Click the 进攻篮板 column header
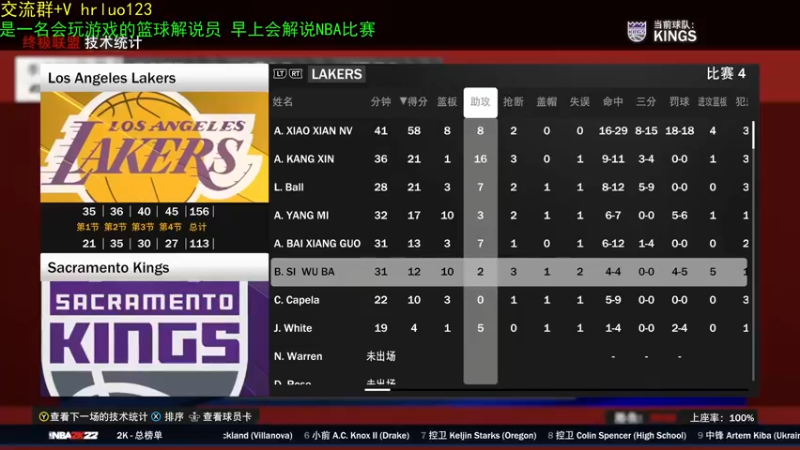 pyautogui.click(x=712, y=102)
